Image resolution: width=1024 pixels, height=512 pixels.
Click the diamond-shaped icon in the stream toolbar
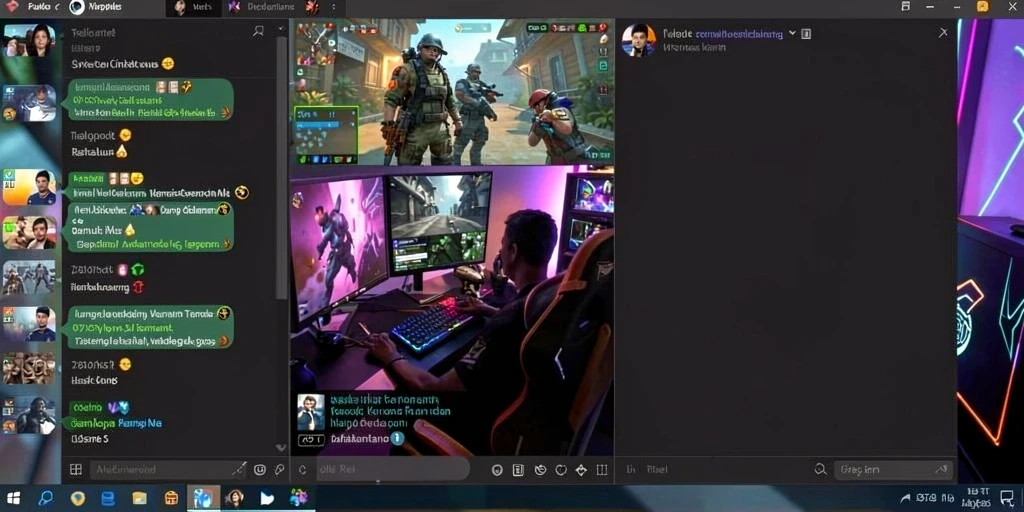point(581,470)
